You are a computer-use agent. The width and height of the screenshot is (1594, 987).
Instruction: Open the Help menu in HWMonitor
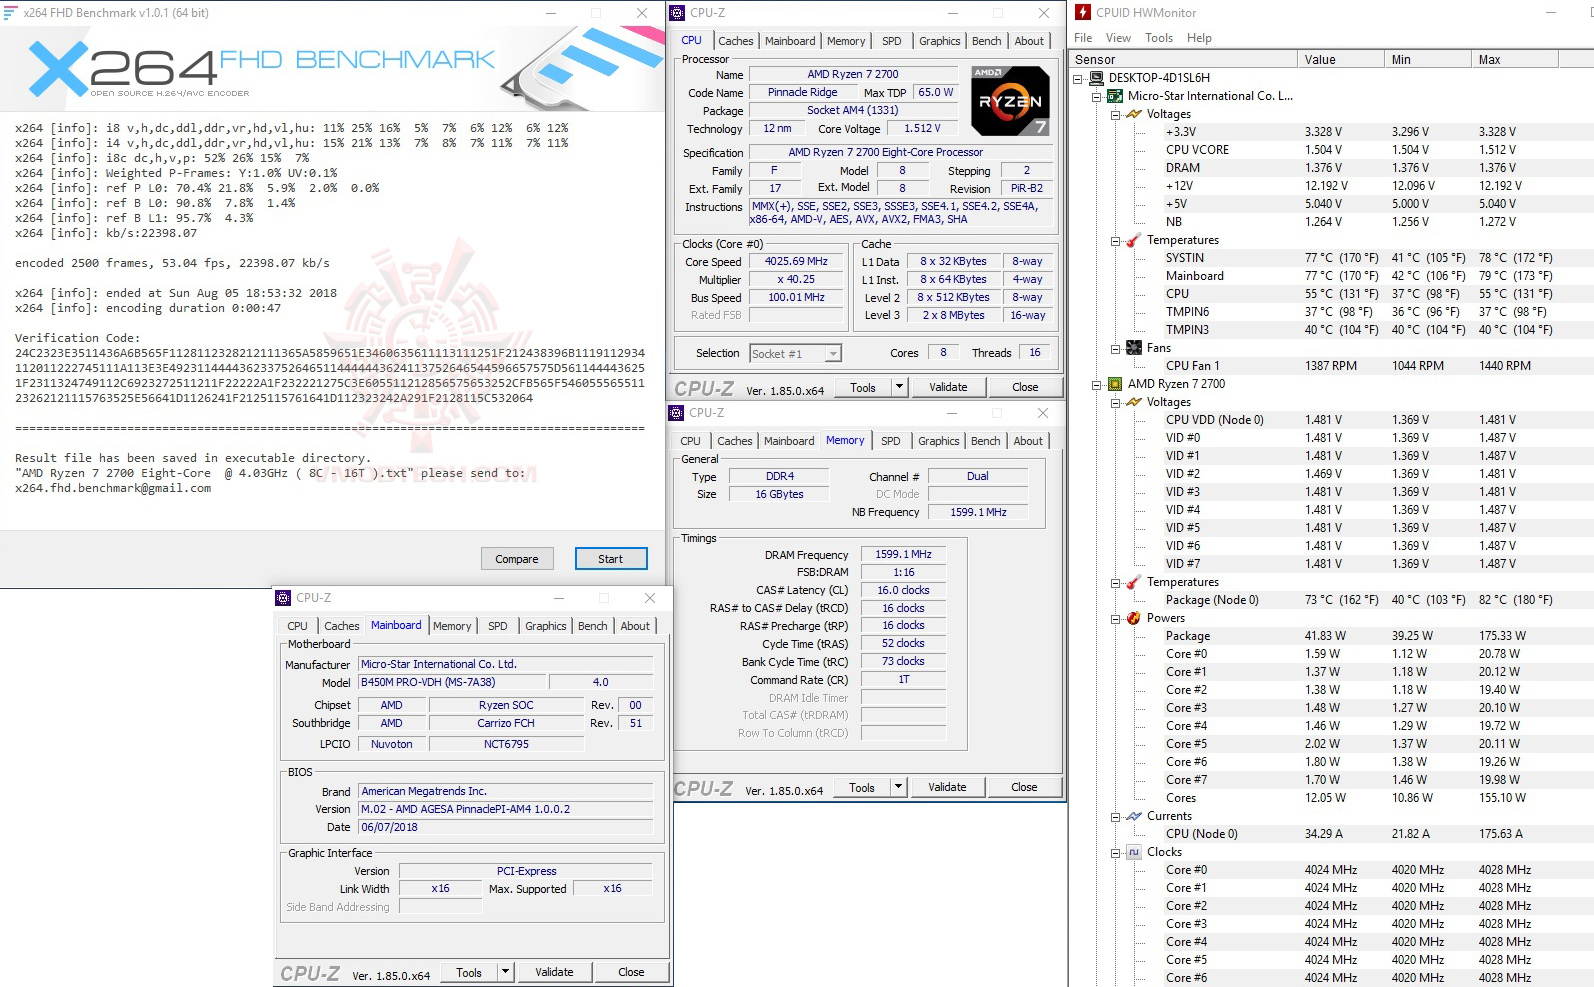pyautogui.click(x=1199, y=38)
